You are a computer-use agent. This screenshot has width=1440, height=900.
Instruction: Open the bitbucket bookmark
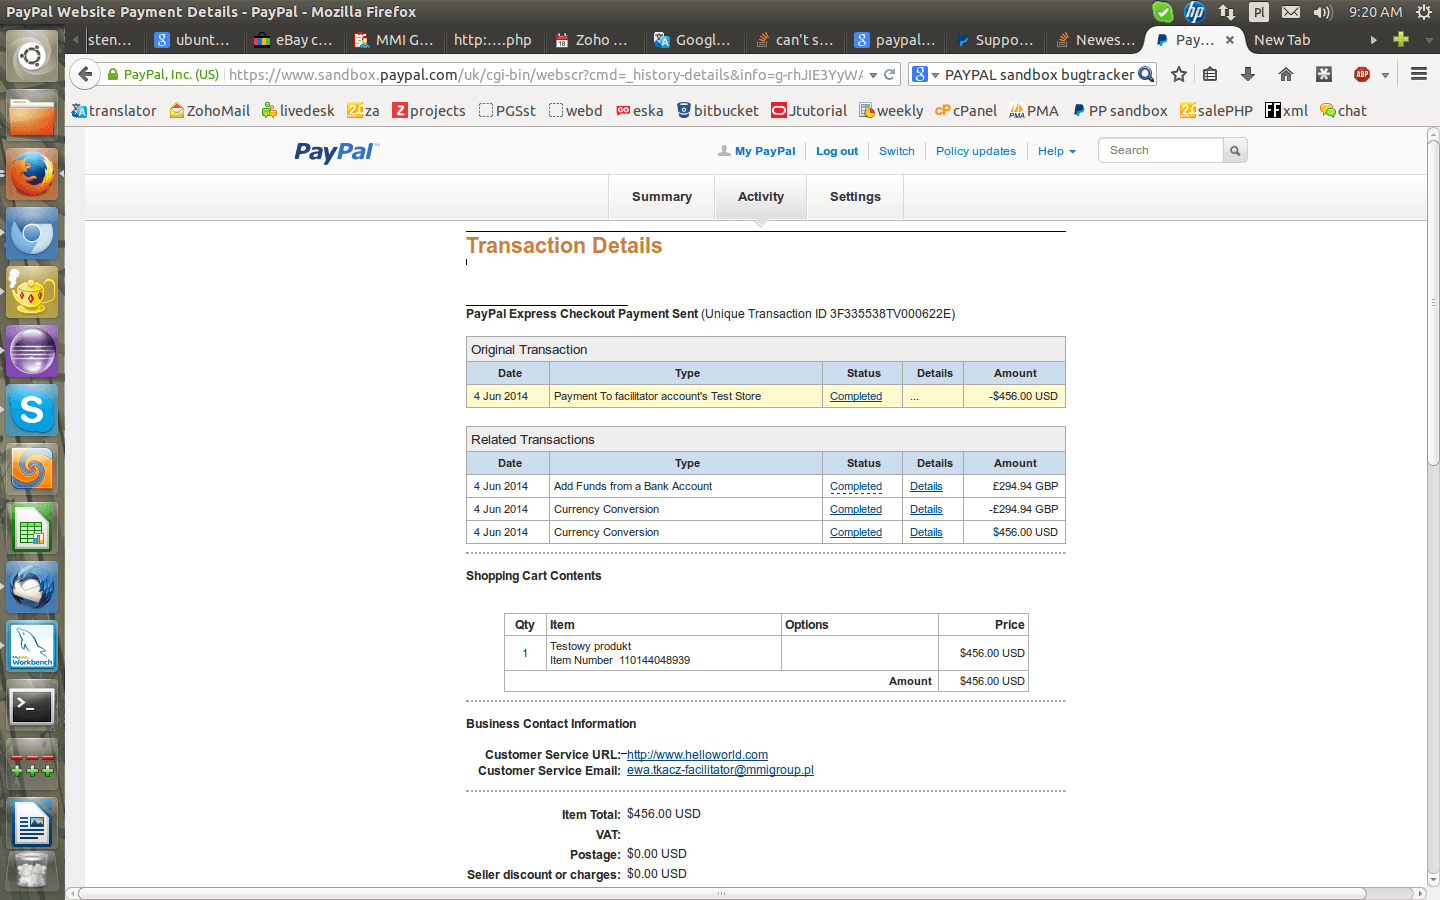pyautogui.click(x=718, y=111)
